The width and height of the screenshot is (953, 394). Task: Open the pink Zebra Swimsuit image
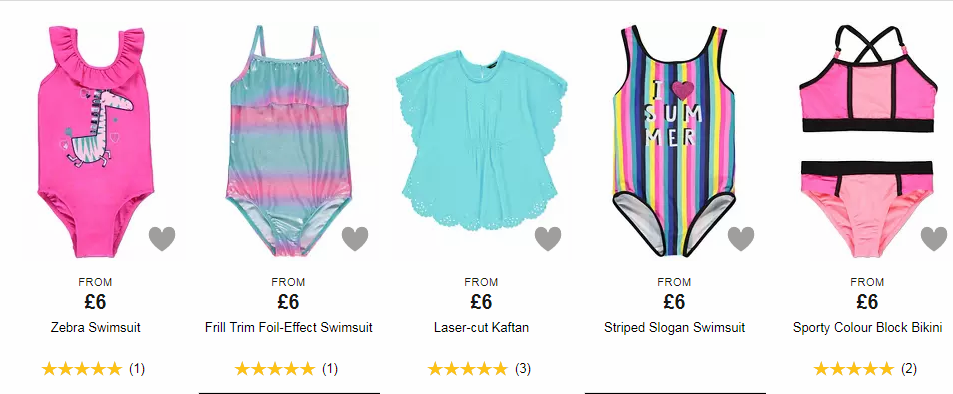pos(95,141)
